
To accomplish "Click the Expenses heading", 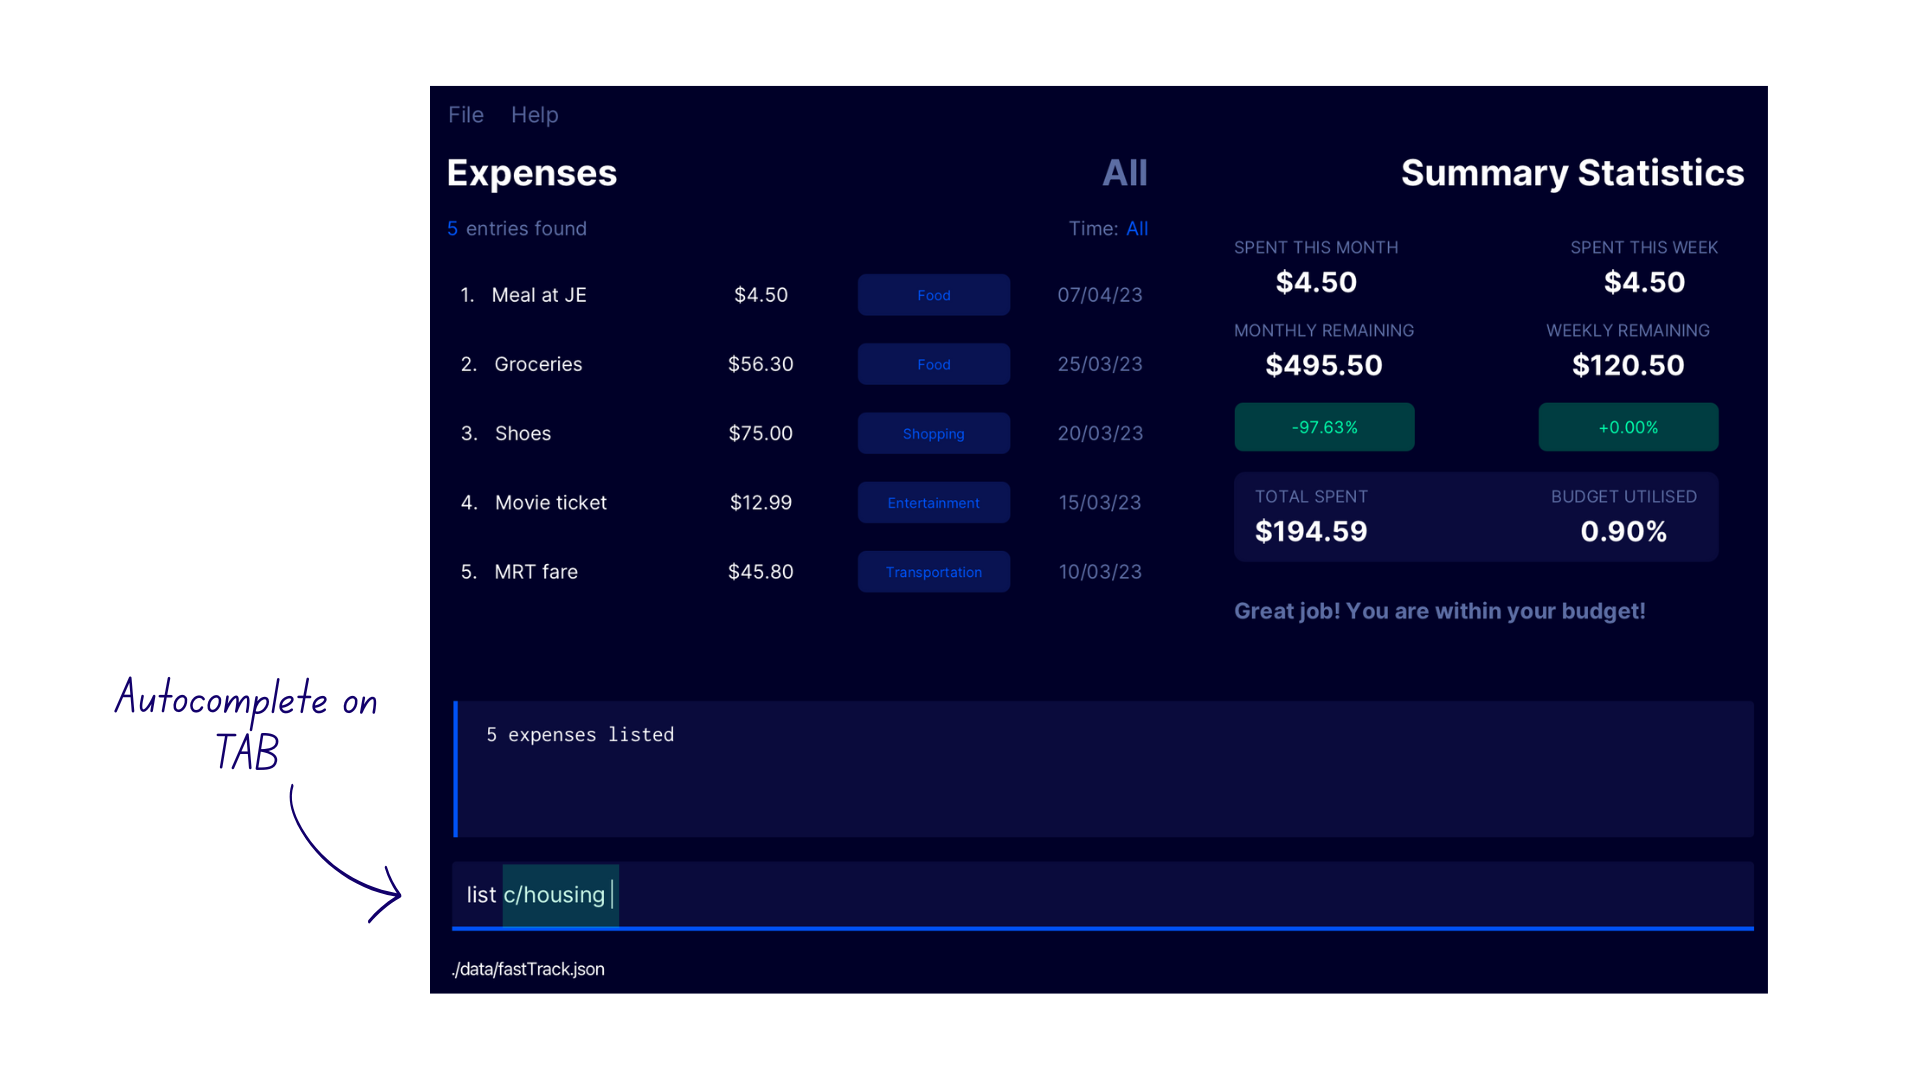I will (532, 173).
